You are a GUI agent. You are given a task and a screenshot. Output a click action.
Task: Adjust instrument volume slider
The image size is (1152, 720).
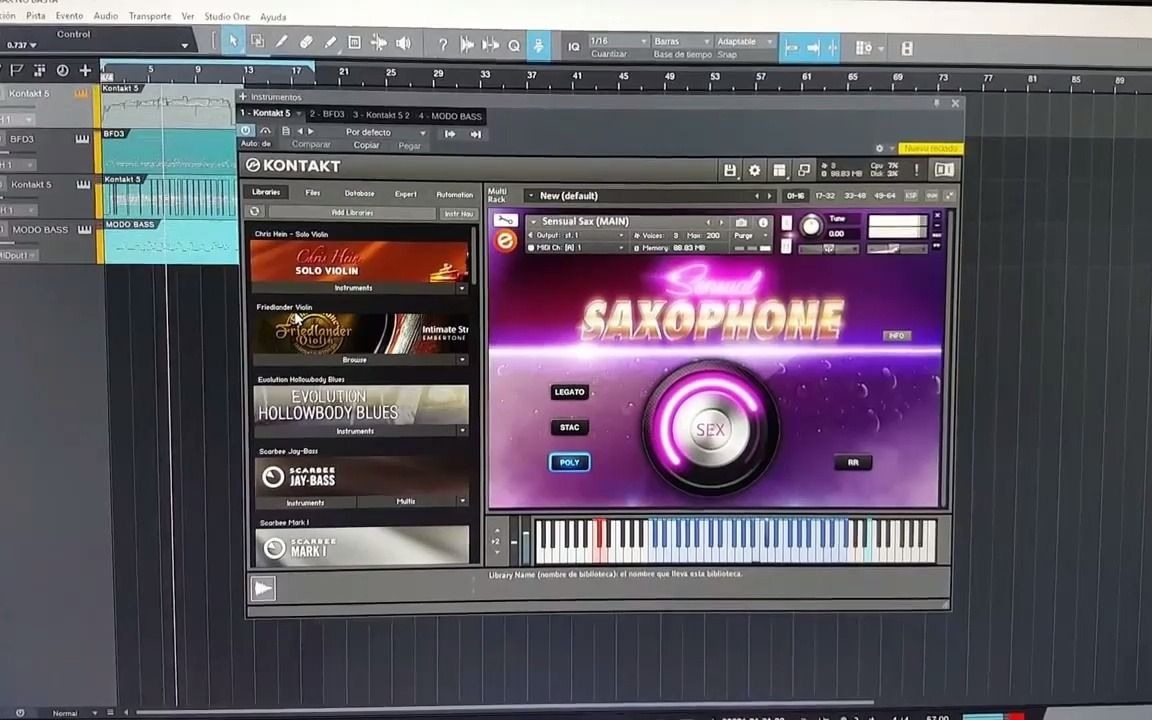click(x=896, y=250)
